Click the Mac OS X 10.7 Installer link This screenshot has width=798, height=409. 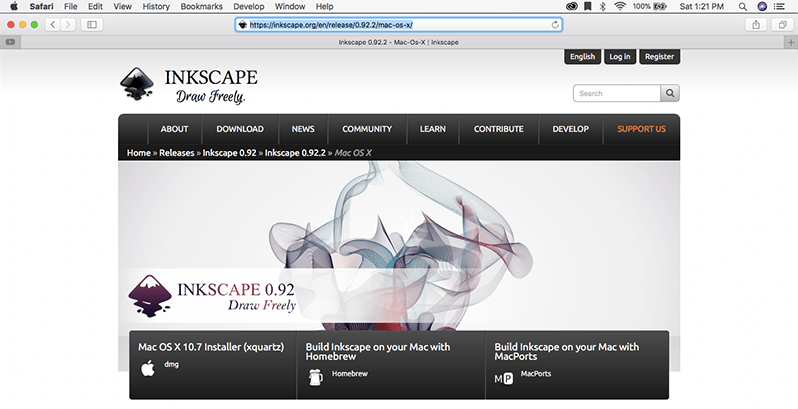click(211, 347)
